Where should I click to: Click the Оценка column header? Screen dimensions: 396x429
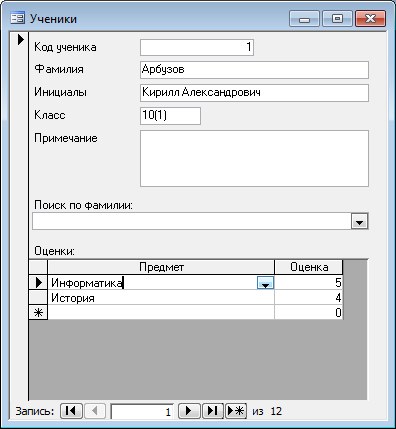click(309, 267)
